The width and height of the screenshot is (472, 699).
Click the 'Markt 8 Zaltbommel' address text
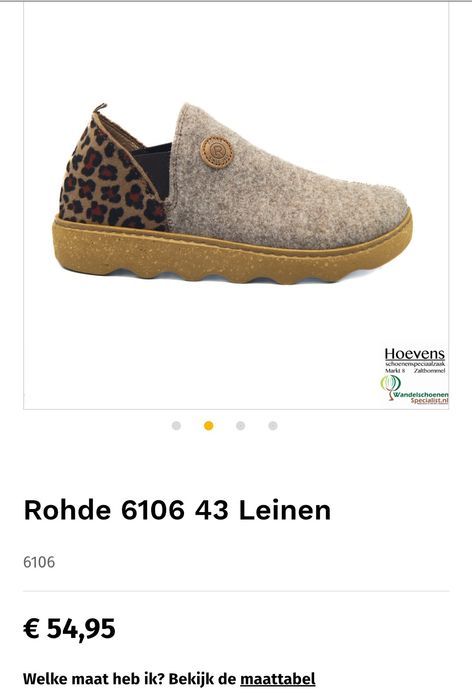(415, 370)
